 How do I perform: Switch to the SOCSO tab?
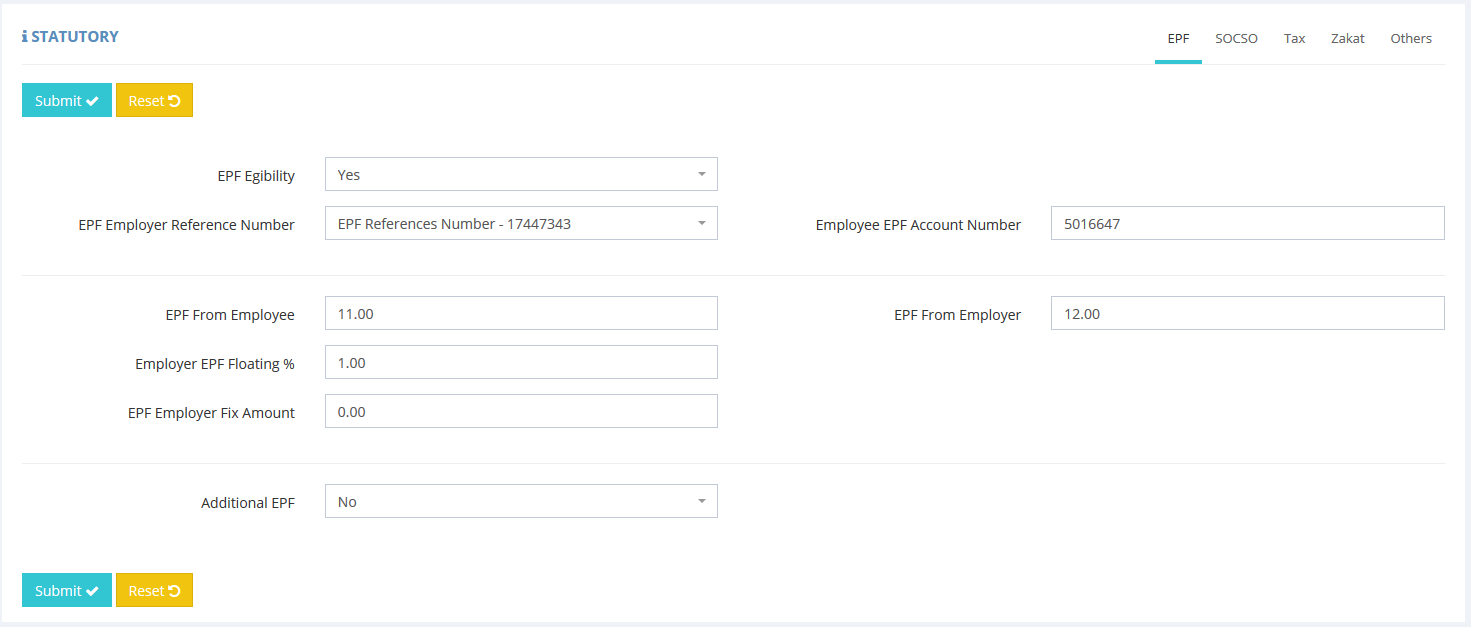click(x=1236, y=39)
